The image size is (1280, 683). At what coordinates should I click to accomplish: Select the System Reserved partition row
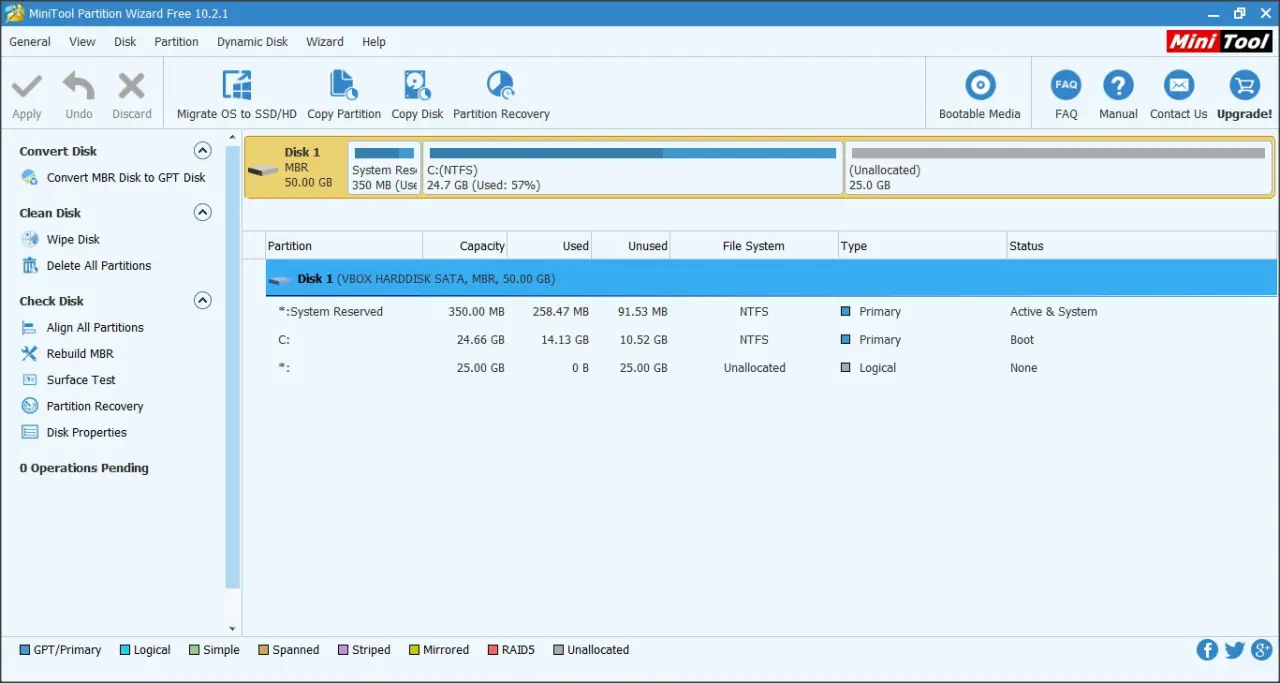pos(771,312)
